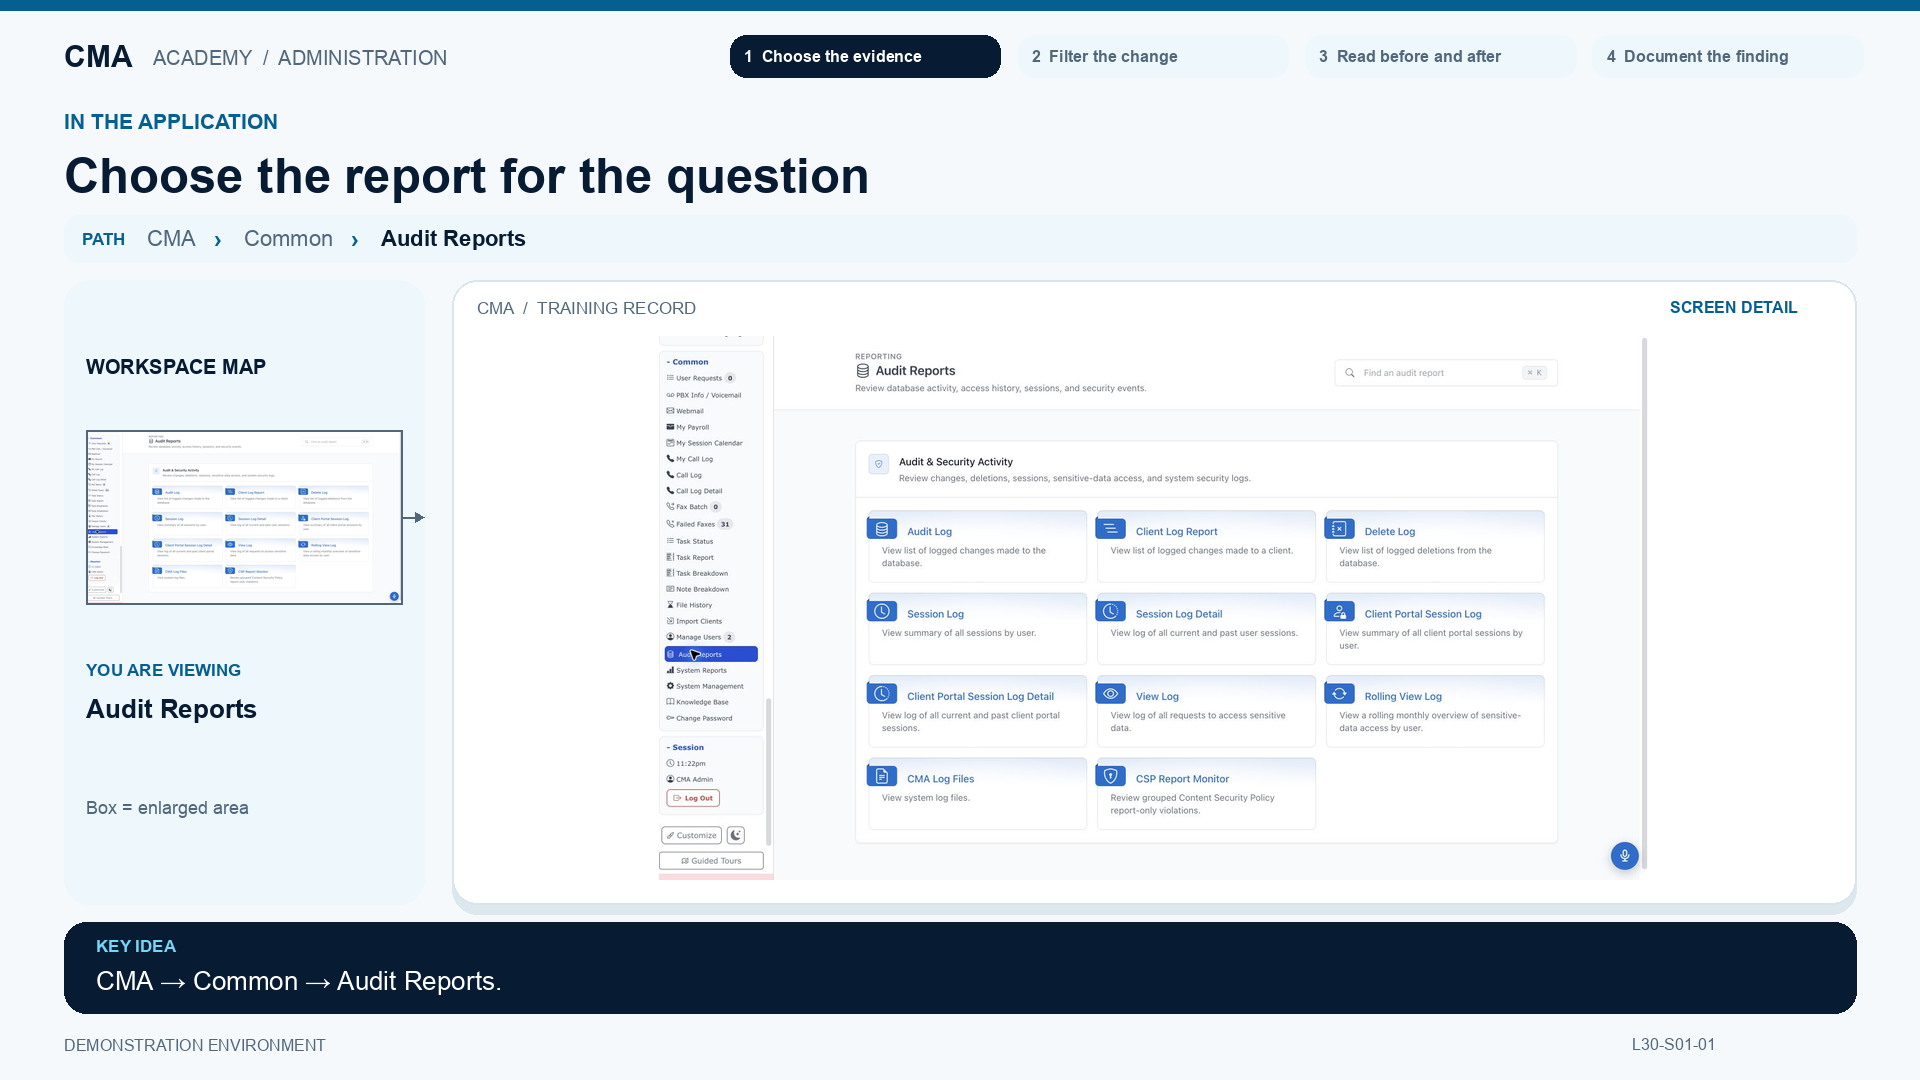Click the blue microphone button
This screenshot has width=1920, height=1080.
[x=1625, y=855]
